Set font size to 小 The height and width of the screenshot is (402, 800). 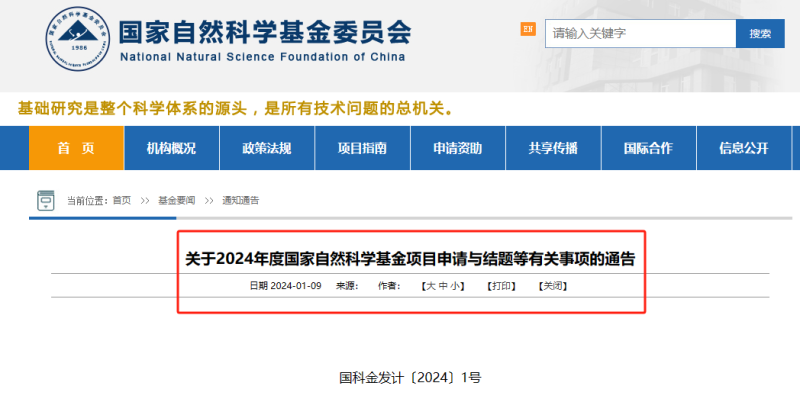[x=455, y=286]
